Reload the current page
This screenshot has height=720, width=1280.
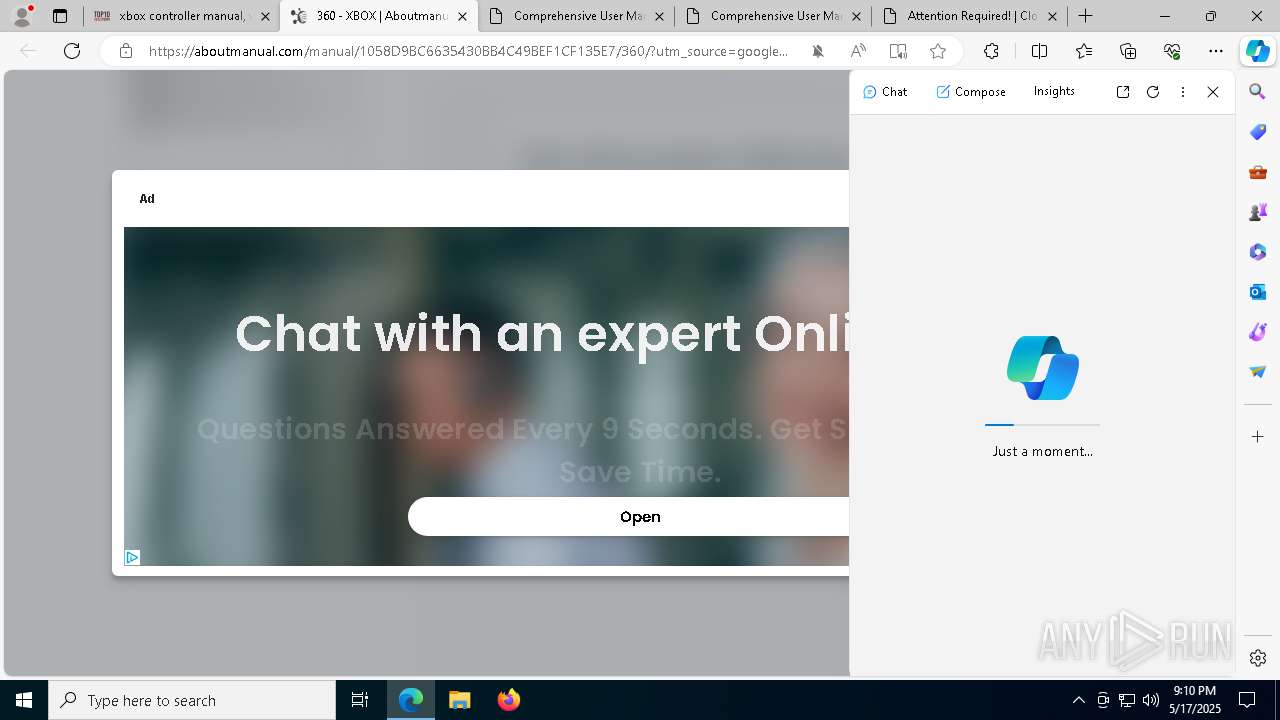point(72,51)
